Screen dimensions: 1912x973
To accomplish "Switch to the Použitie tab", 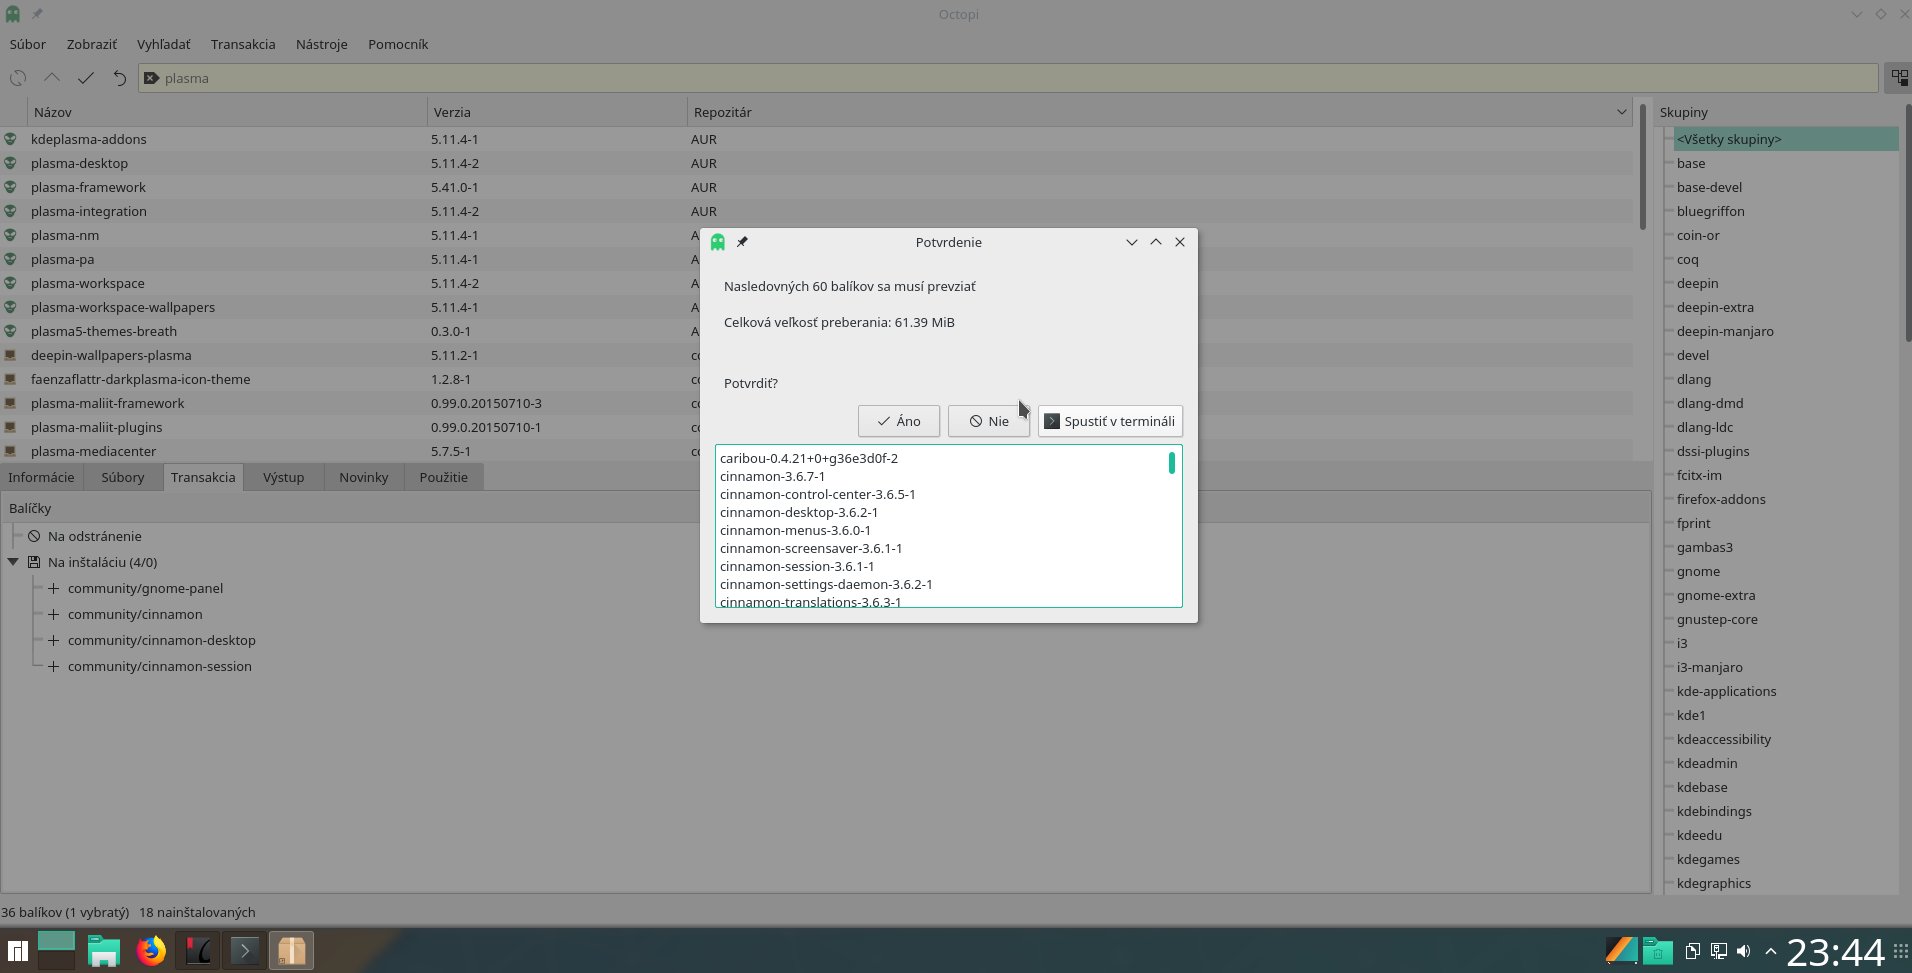I will (444, 477).
